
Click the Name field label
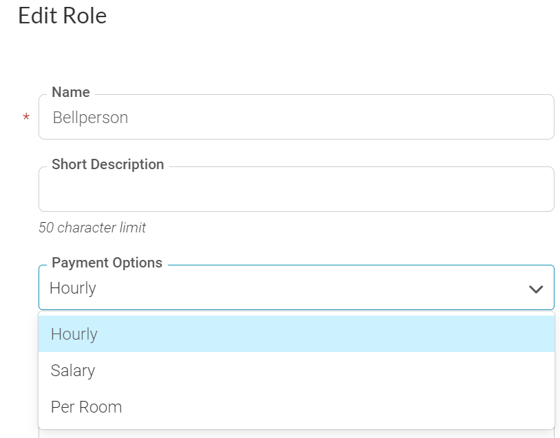(71, 92)
